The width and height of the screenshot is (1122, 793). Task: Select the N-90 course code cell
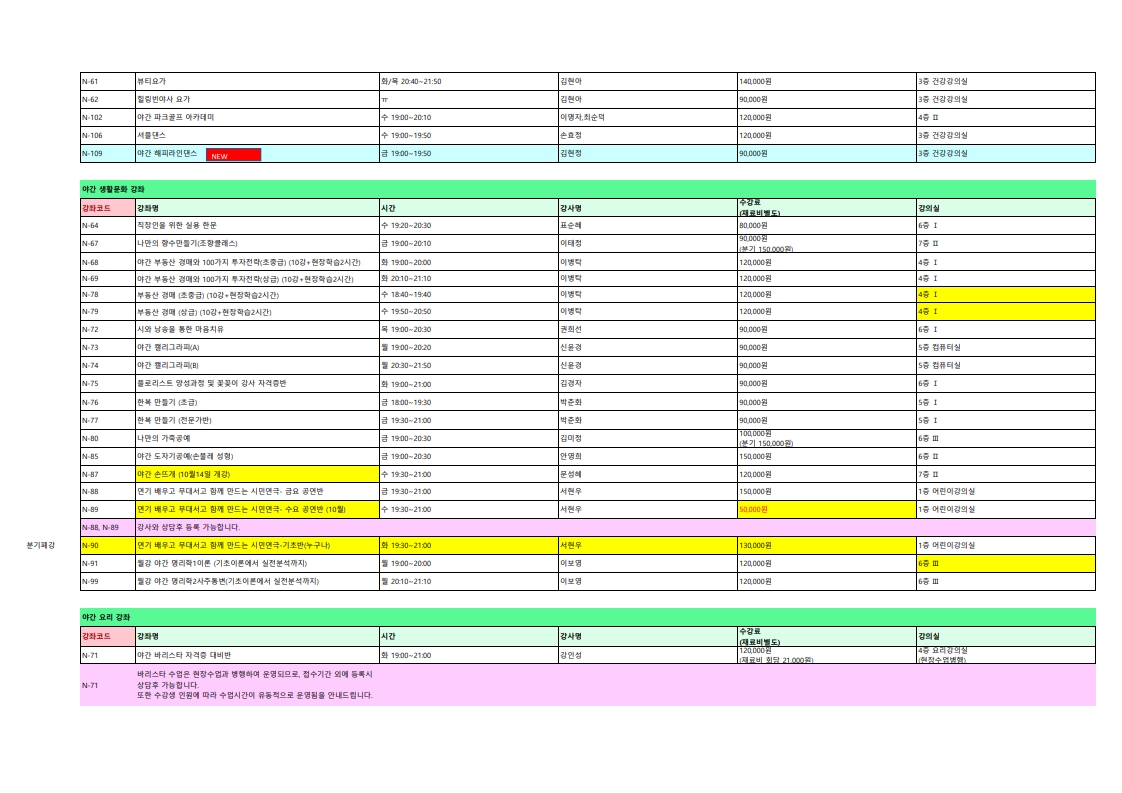(x=107, y=545)
